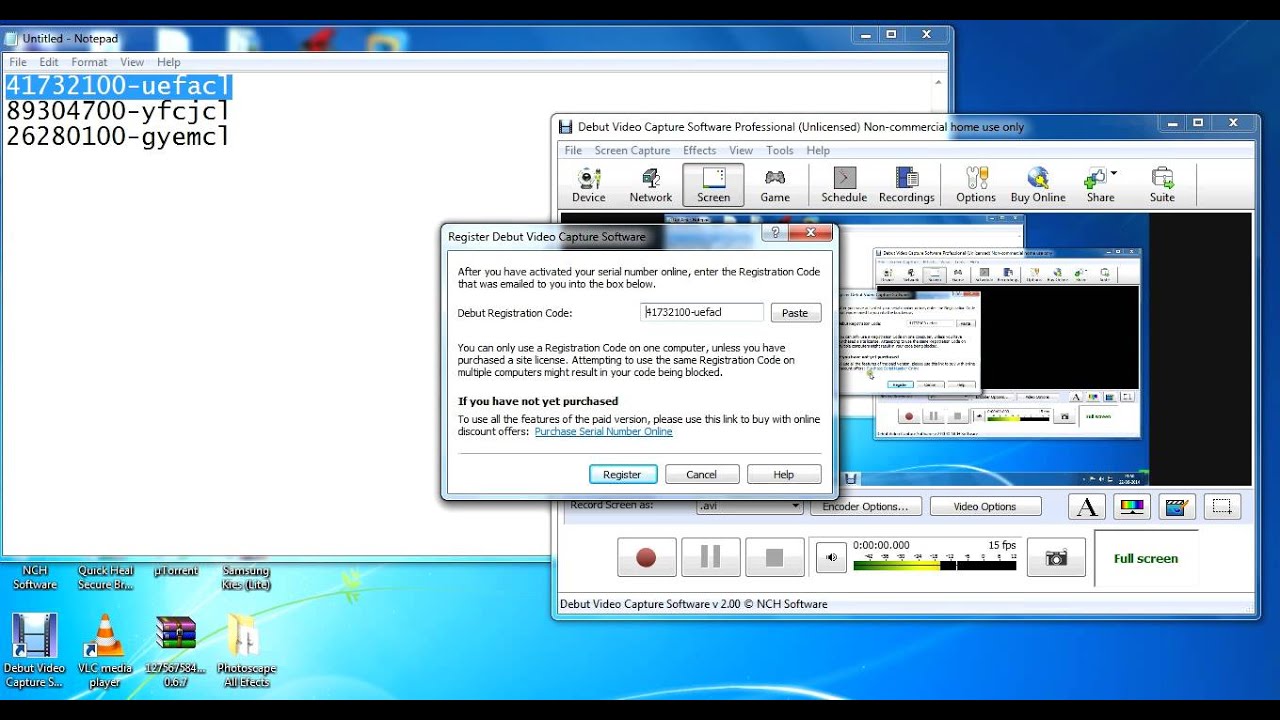The image size is (1280, 720).
Task: Click the 0:00:00.000 recording time readout
Action: tap(881, 546)
